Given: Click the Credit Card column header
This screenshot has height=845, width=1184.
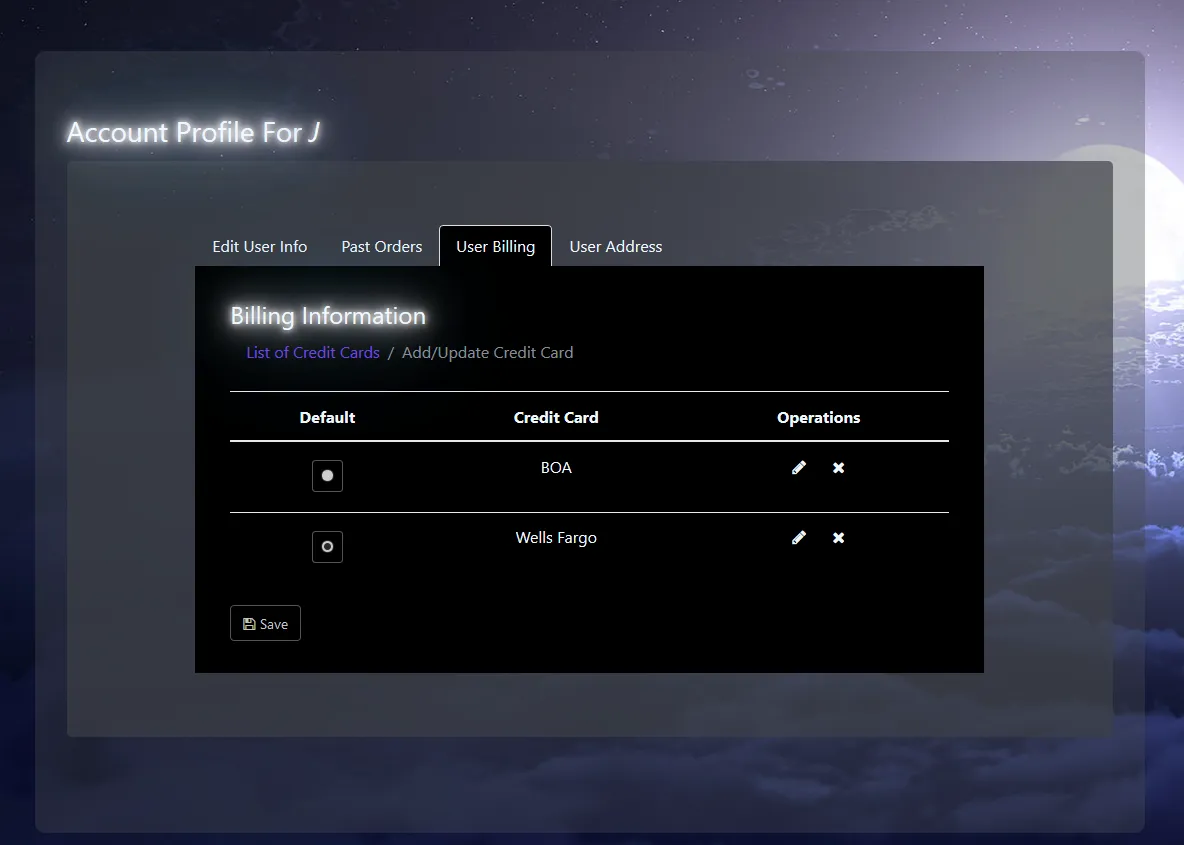Looking at the screenshot, I should point(556,418).
